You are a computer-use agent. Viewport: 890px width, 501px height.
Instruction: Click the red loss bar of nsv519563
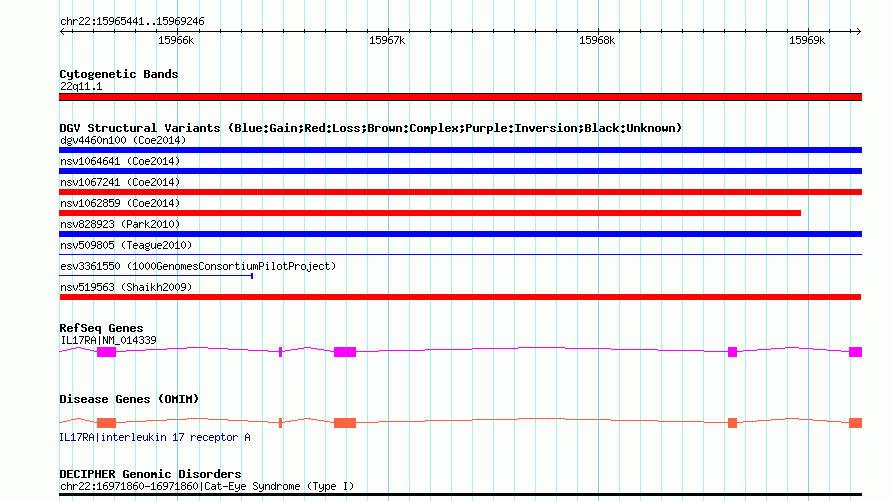click(460, 297)
